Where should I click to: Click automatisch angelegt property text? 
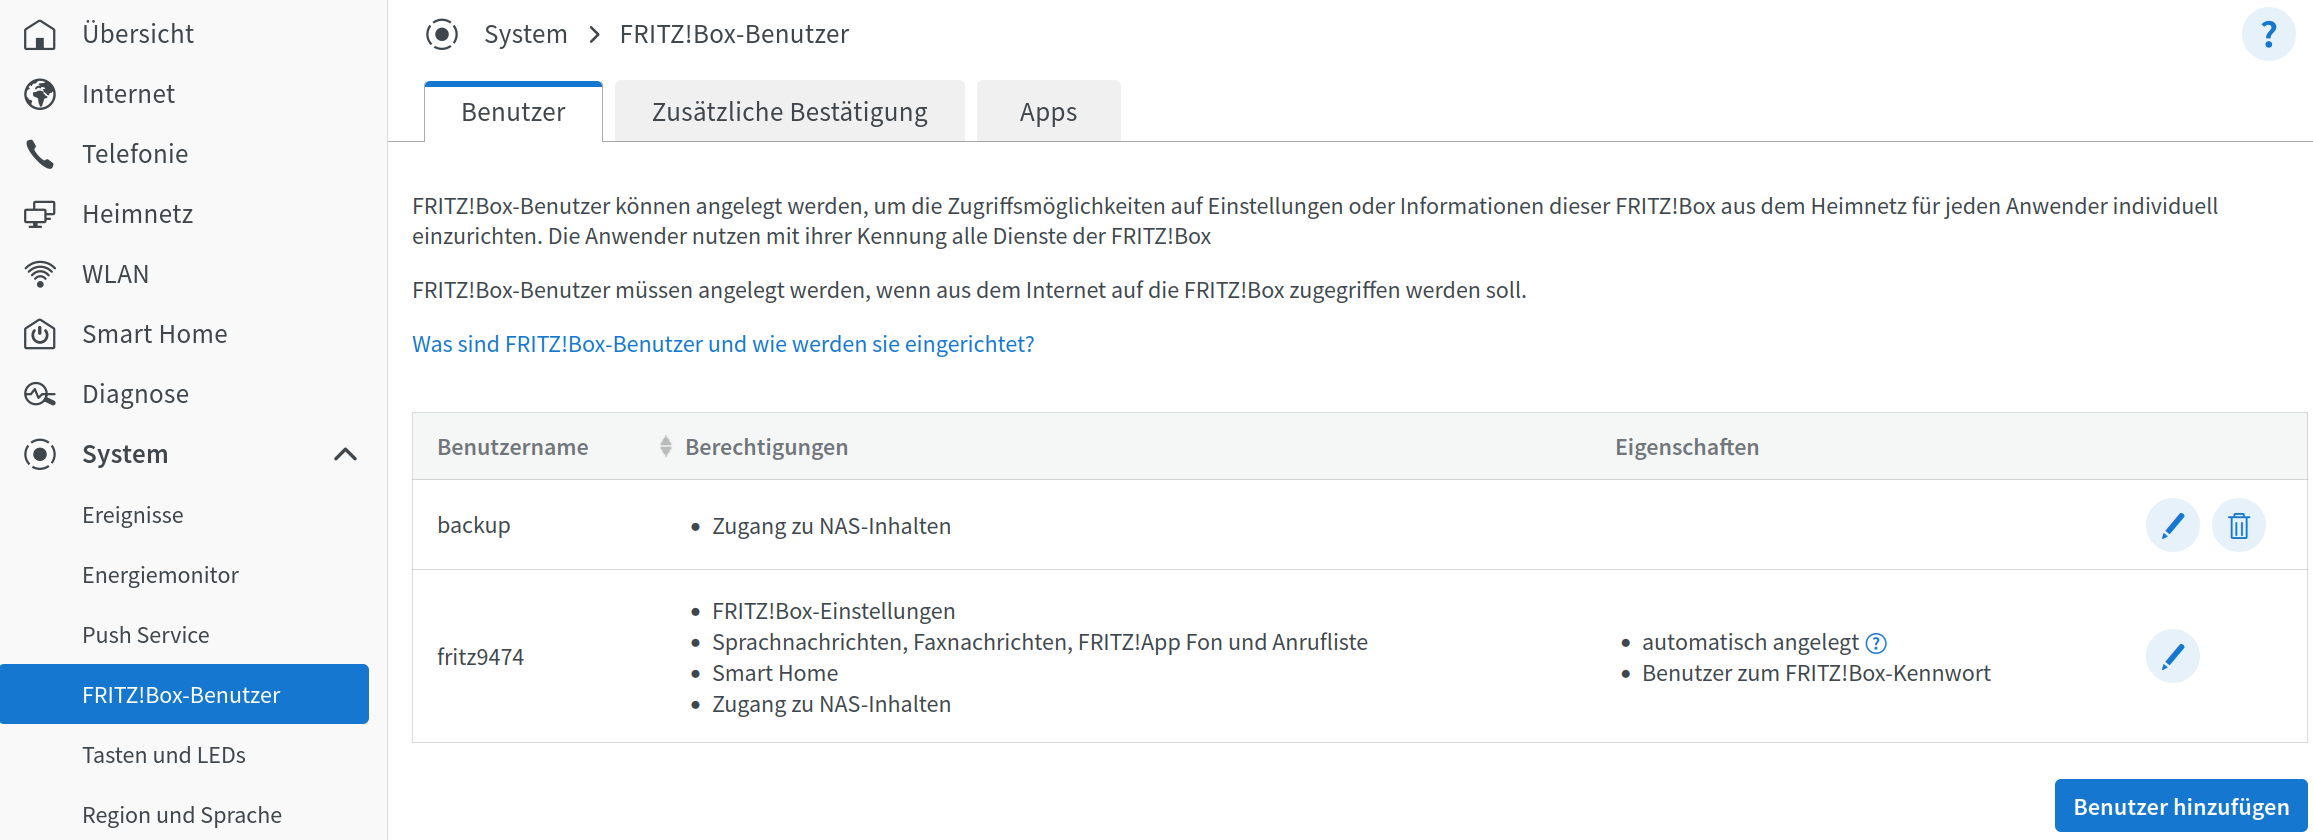coord(1750,642)
